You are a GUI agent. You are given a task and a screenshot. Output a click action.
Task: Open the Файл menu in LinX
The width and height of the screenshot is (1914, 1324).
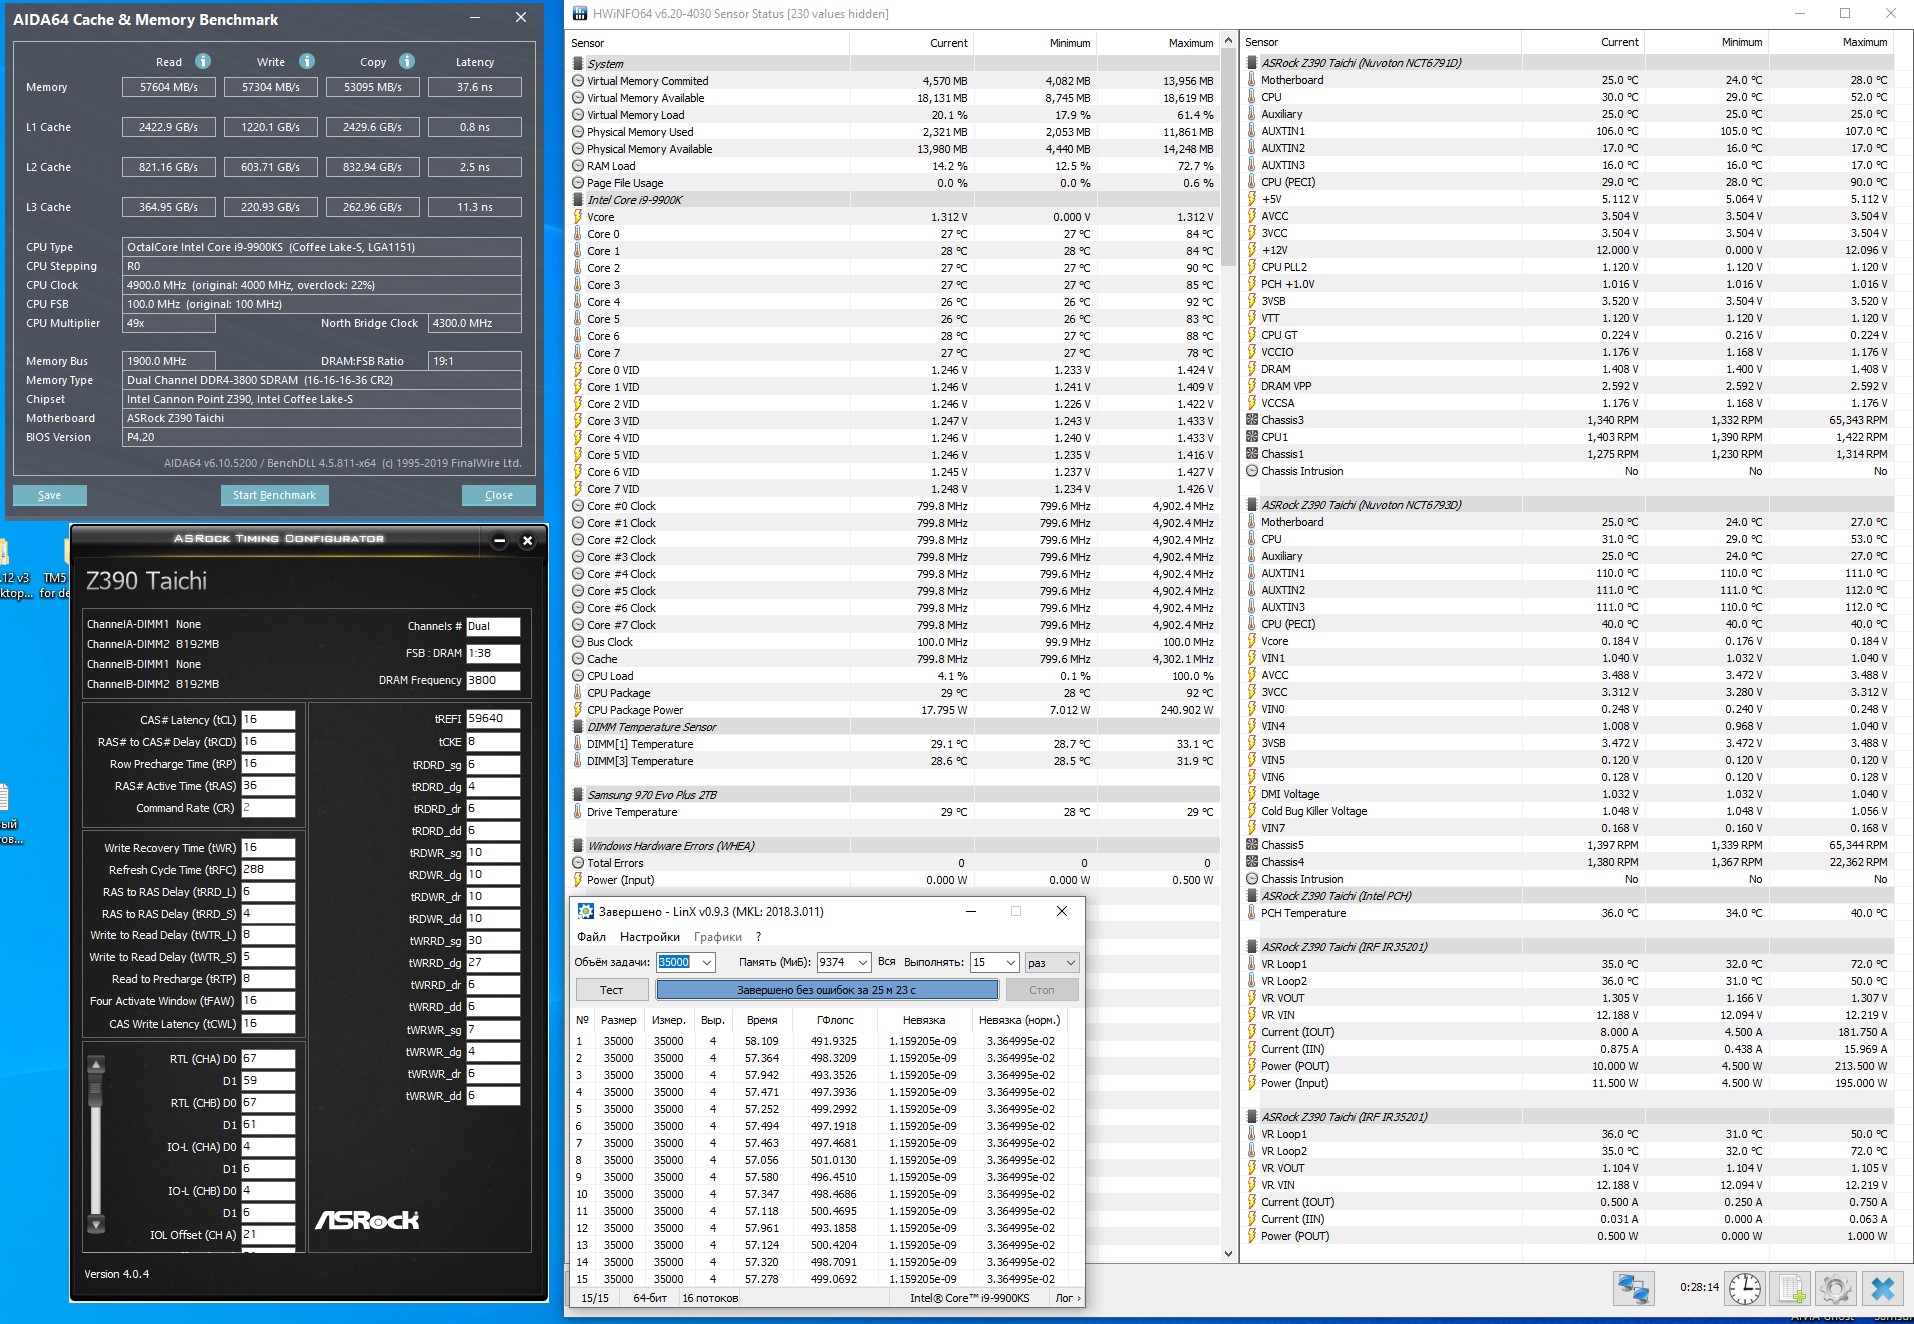point(591,937)
